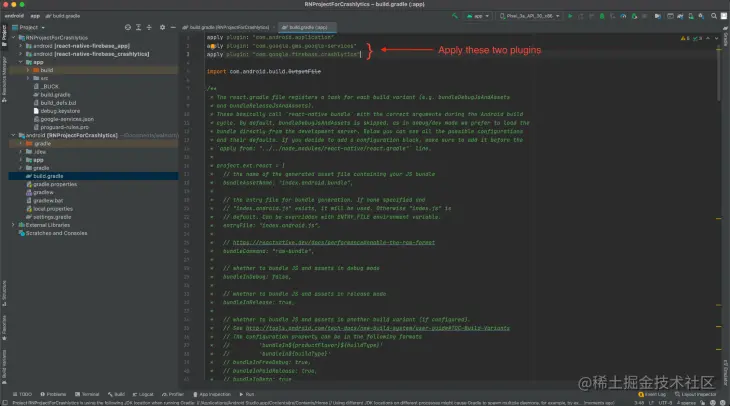Select the build.gradle (:app) editor tab
Viewport: 730px width, 406px height.
pyautogui.click(x=305, y=27)
